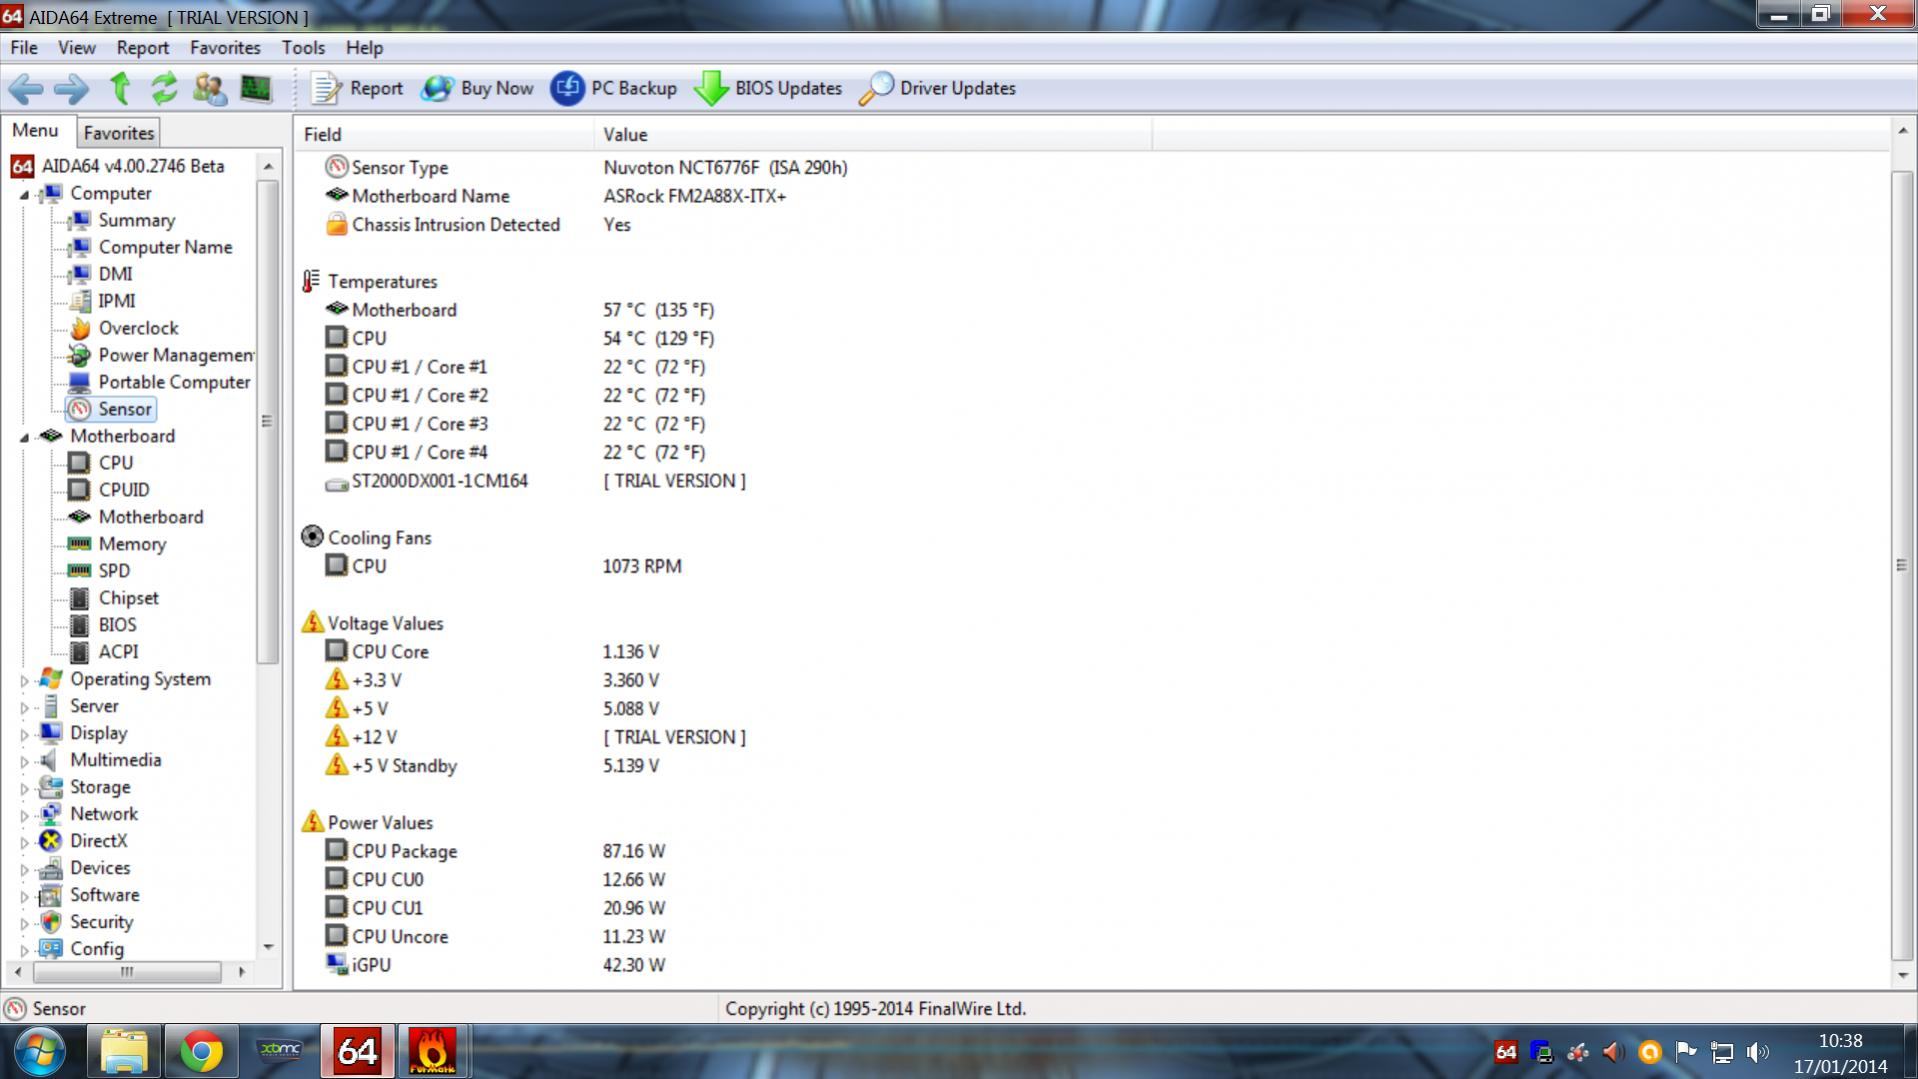Open Windows Explorer from the taskbar
This screenshot has width=1918, height=1079.
point(123,1052)
